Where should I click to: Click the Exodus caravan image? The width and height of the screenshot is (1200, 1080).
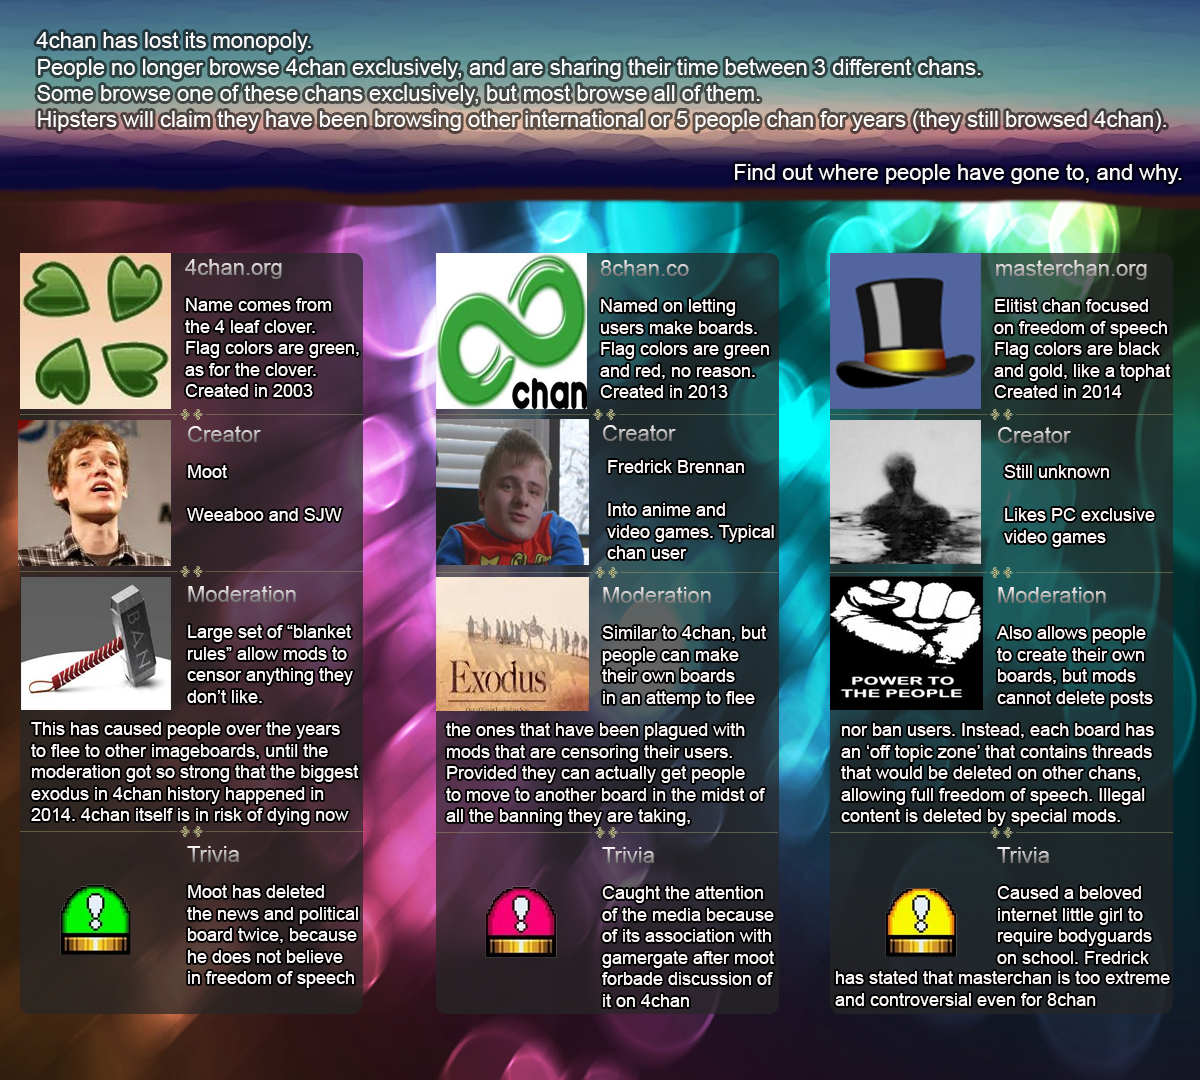click(512, 643)
